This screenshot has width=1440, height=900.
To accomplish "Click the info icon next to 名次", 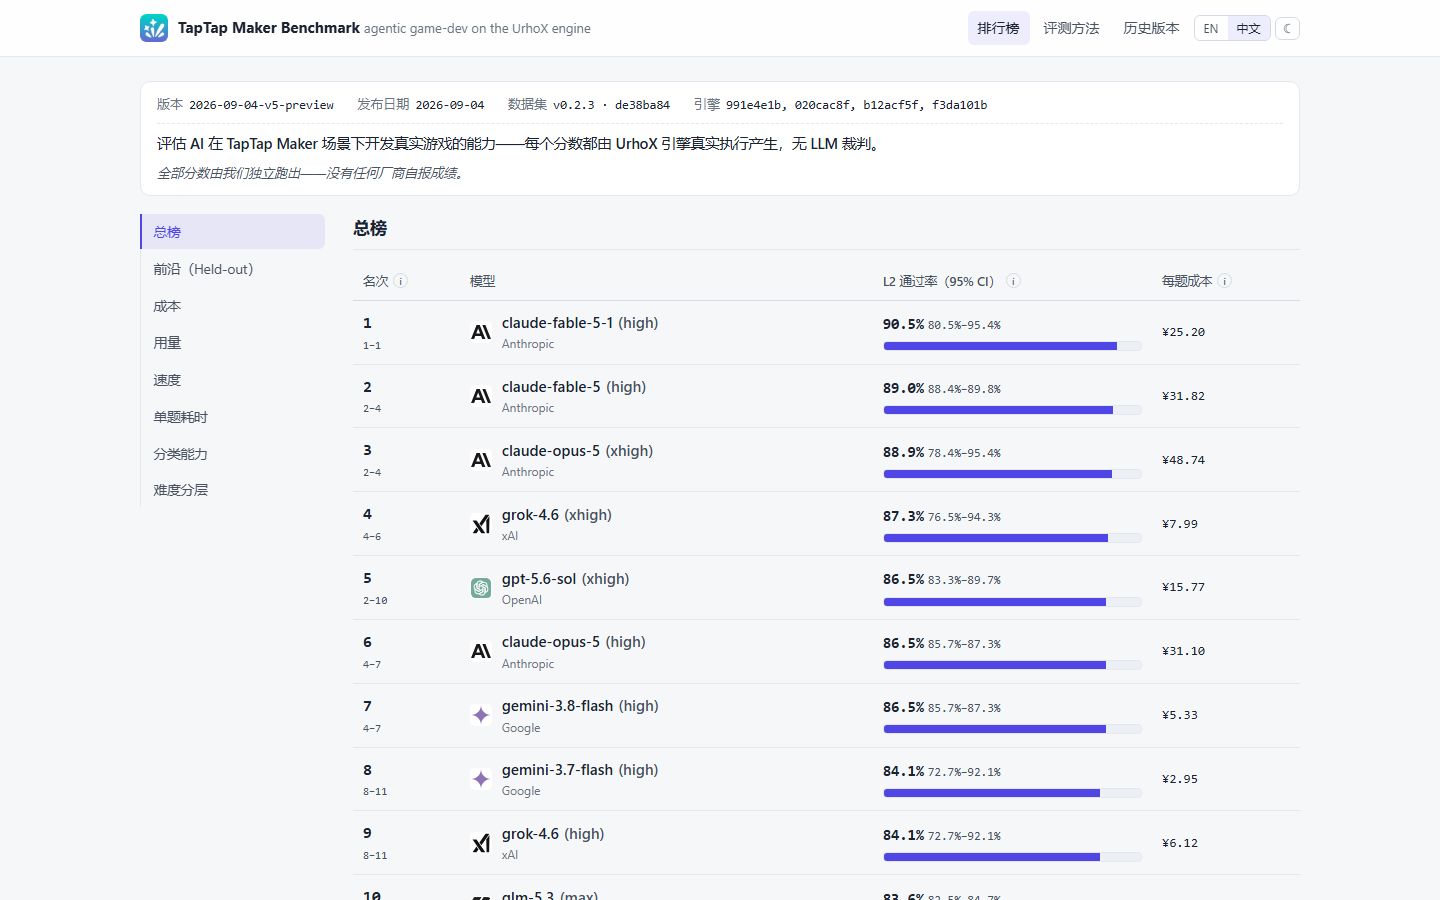I will pos(401,281).
